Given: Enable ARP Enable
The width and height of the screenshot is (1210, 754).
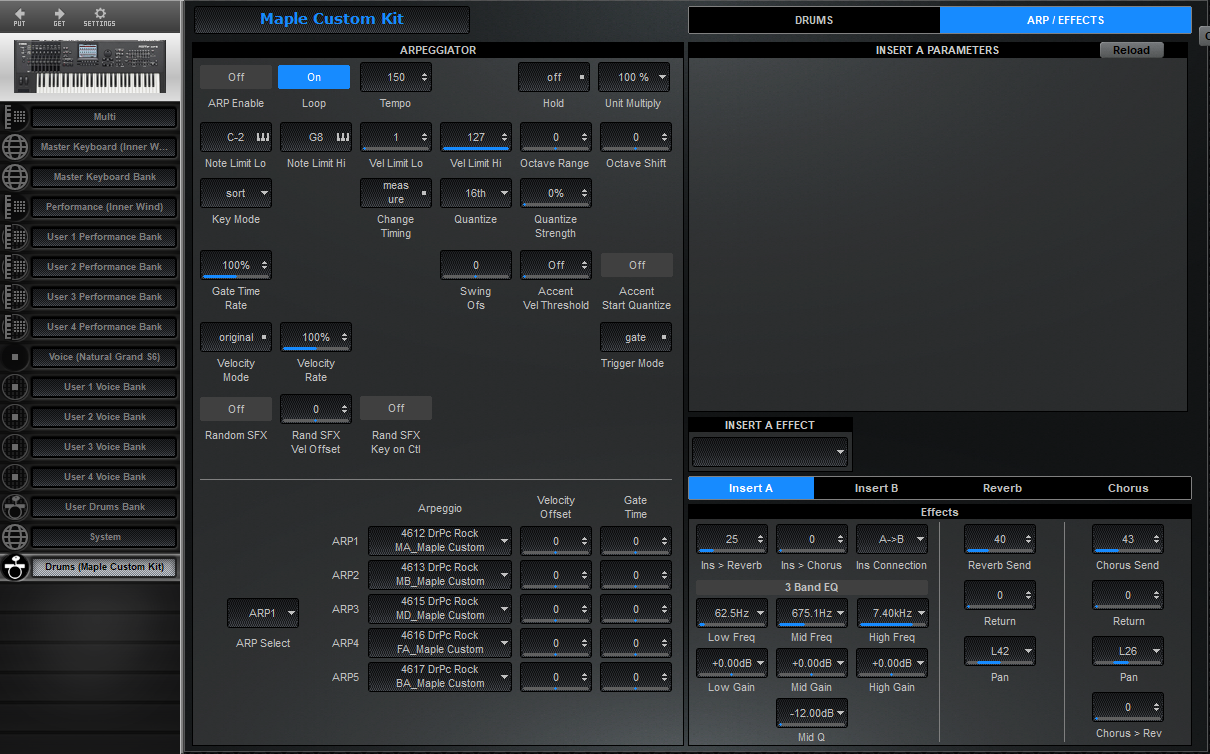Looking at the screenshot, I should coord(235,76).
